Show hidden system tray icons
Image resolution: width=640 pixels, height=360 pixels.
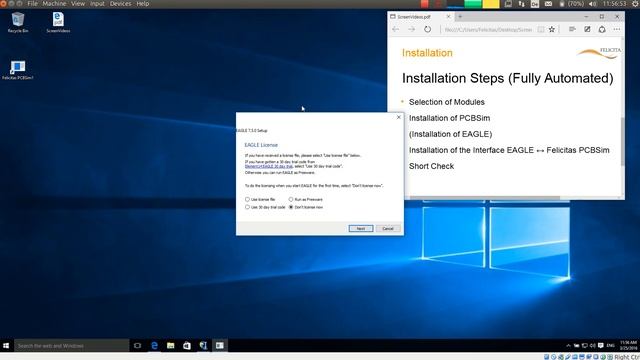[x=568, y=346]
